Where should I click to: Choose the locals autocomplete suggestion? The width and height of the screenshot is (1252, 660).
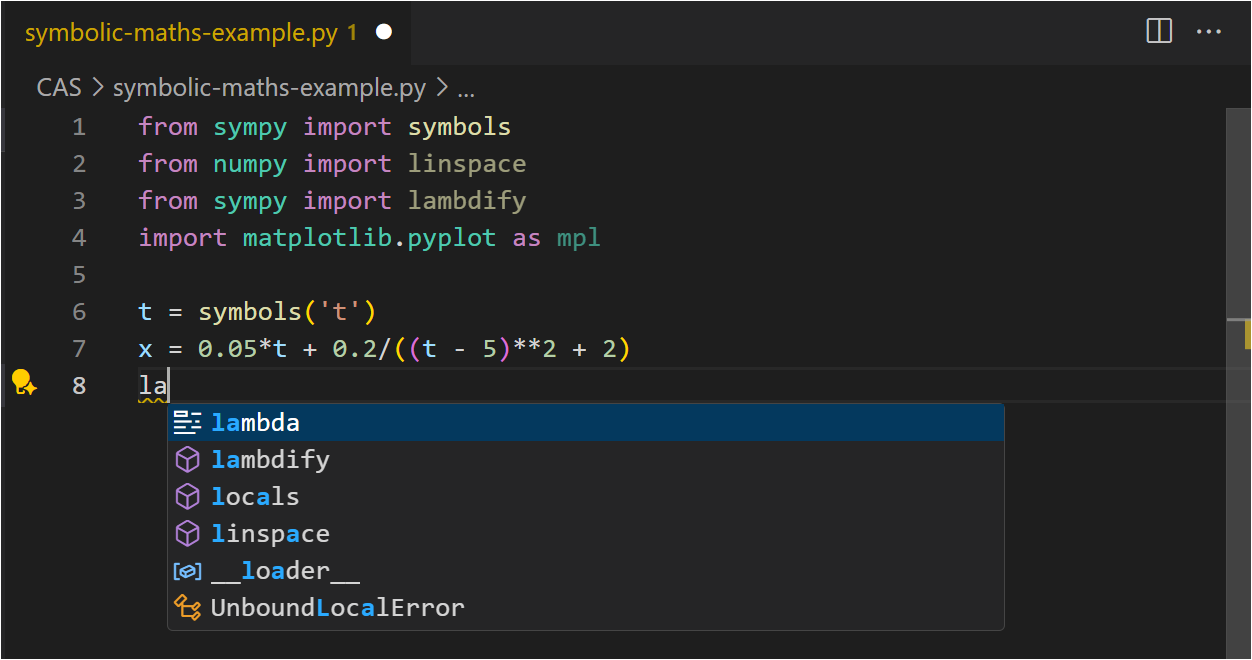(586, 497)
